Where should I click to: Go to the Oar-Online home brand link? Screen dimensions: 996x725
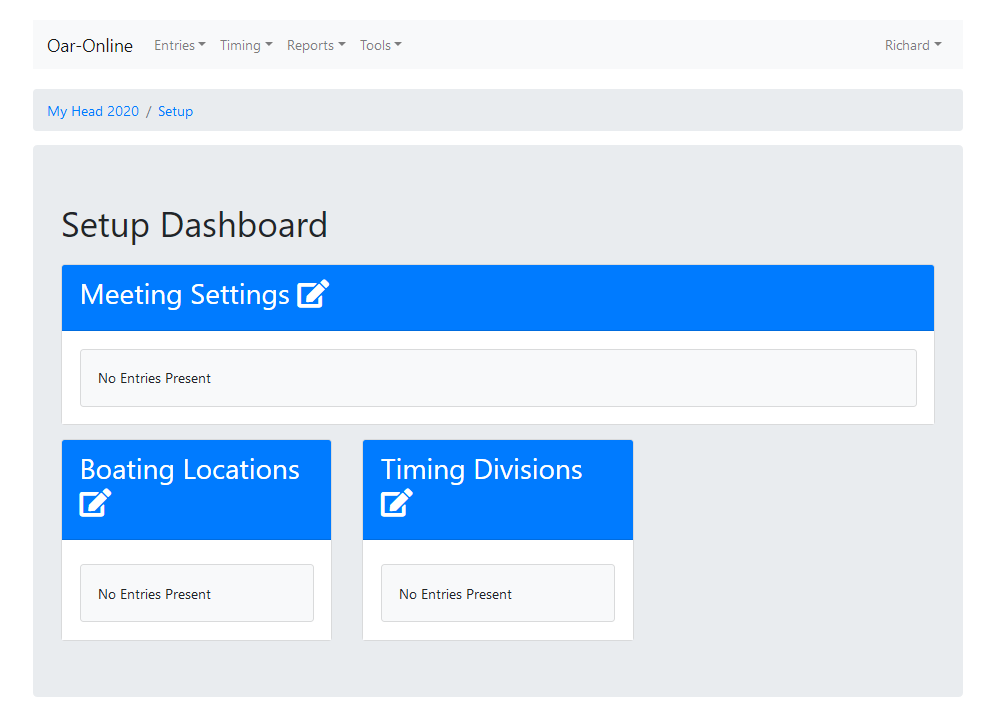(90, 45)
